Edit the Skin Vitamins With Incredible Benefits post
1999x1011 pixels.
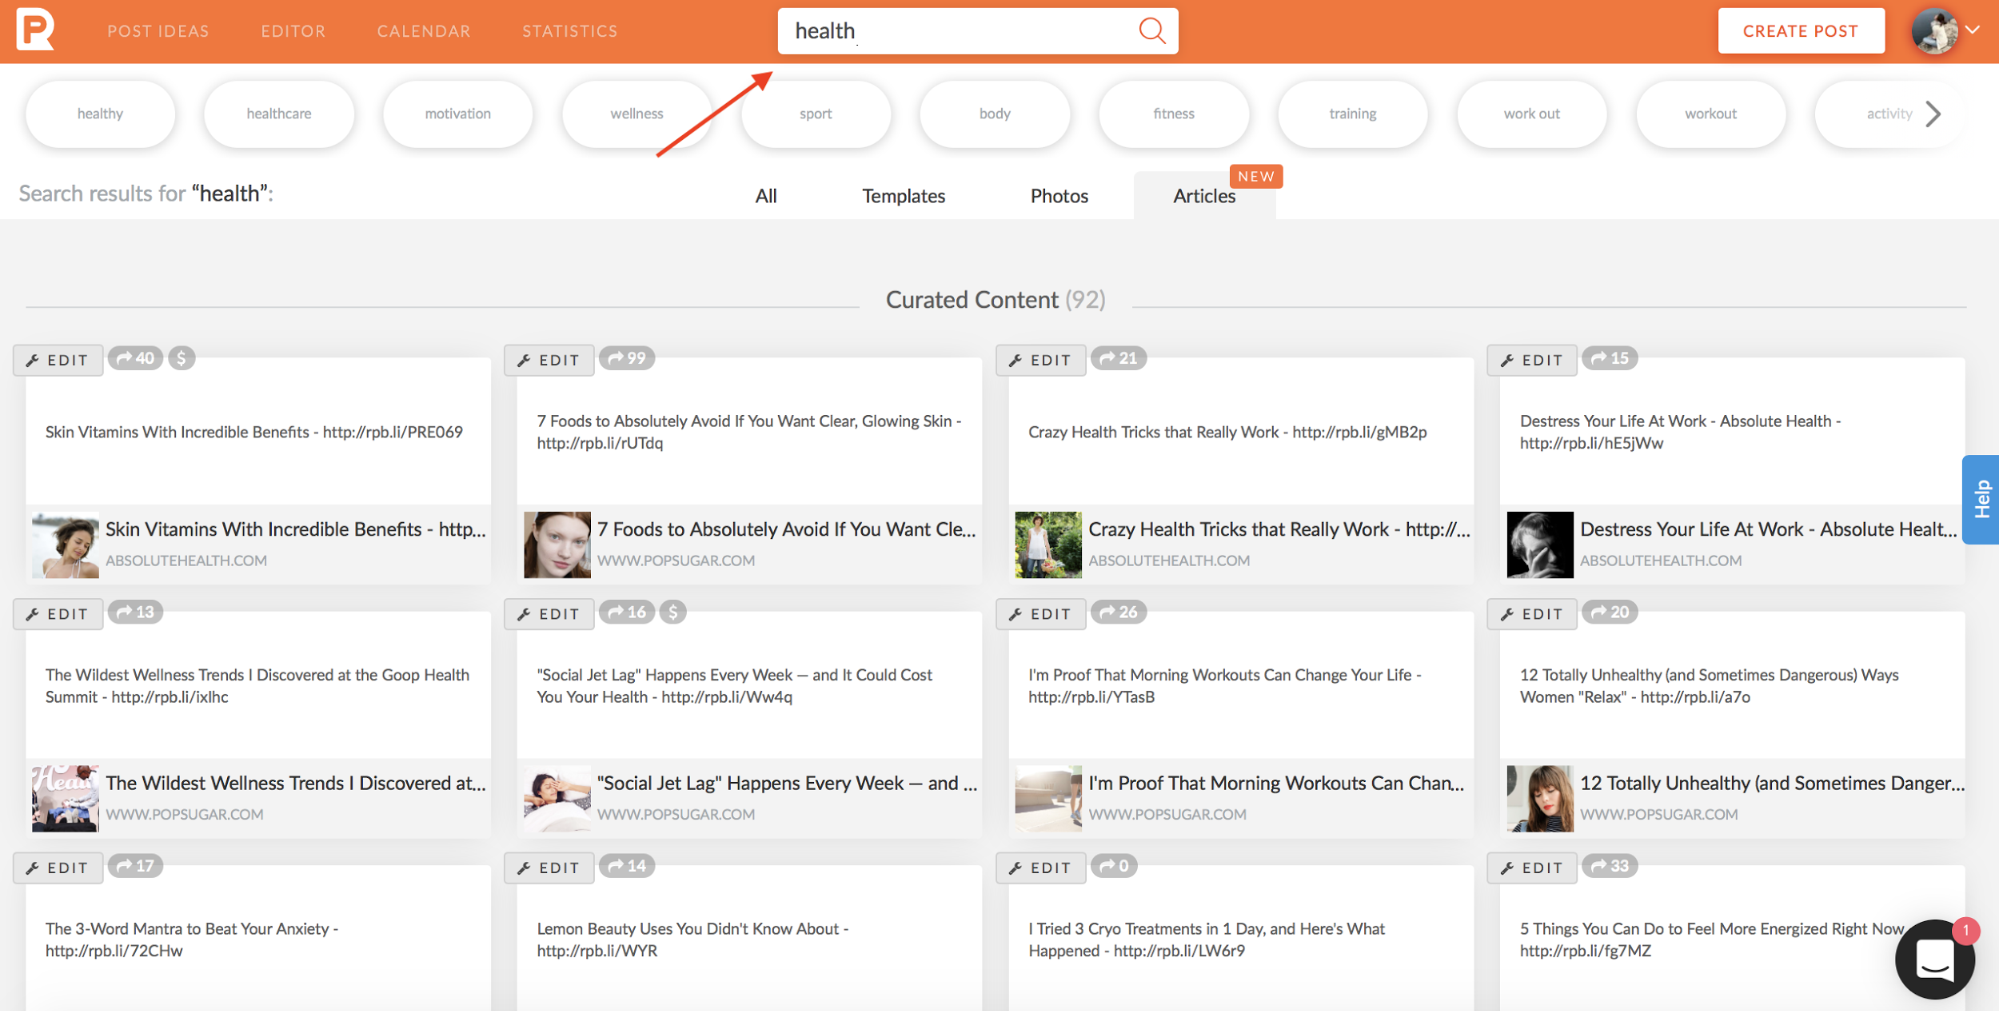pos(58,360)
